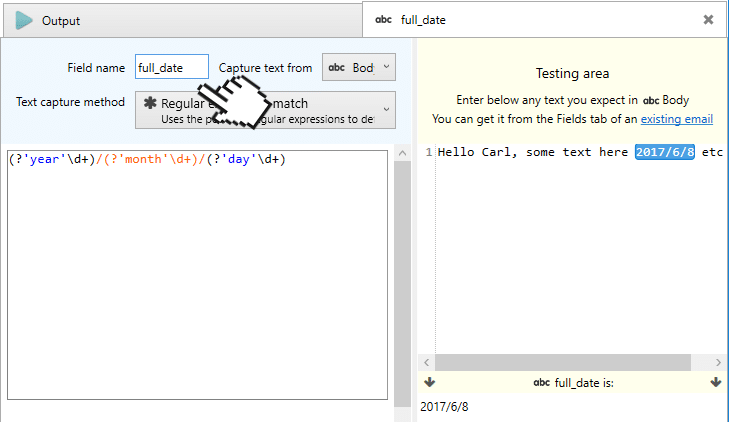Click the Field name label
Screen dimensions: 729x422
pos(96,68)
